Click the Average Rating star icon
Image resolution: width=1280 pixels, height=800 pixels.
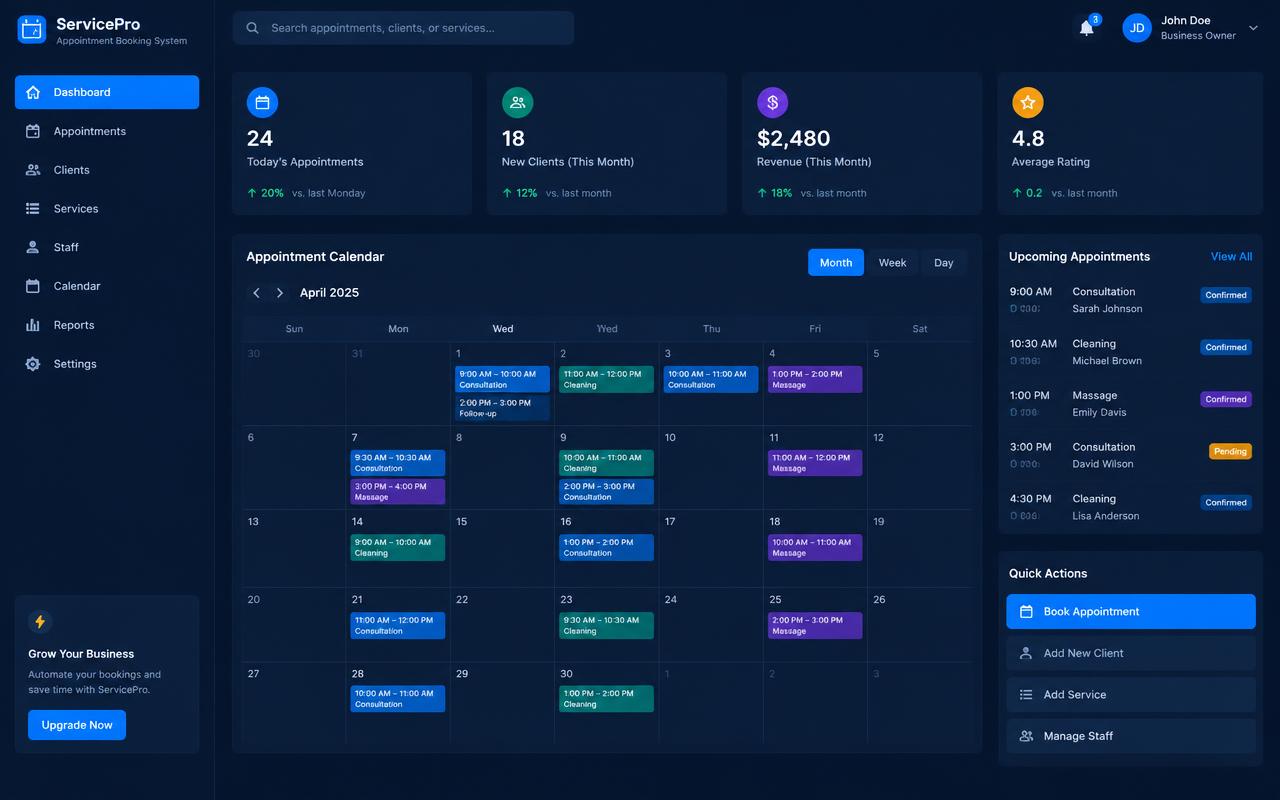[x=1028, y=102]
